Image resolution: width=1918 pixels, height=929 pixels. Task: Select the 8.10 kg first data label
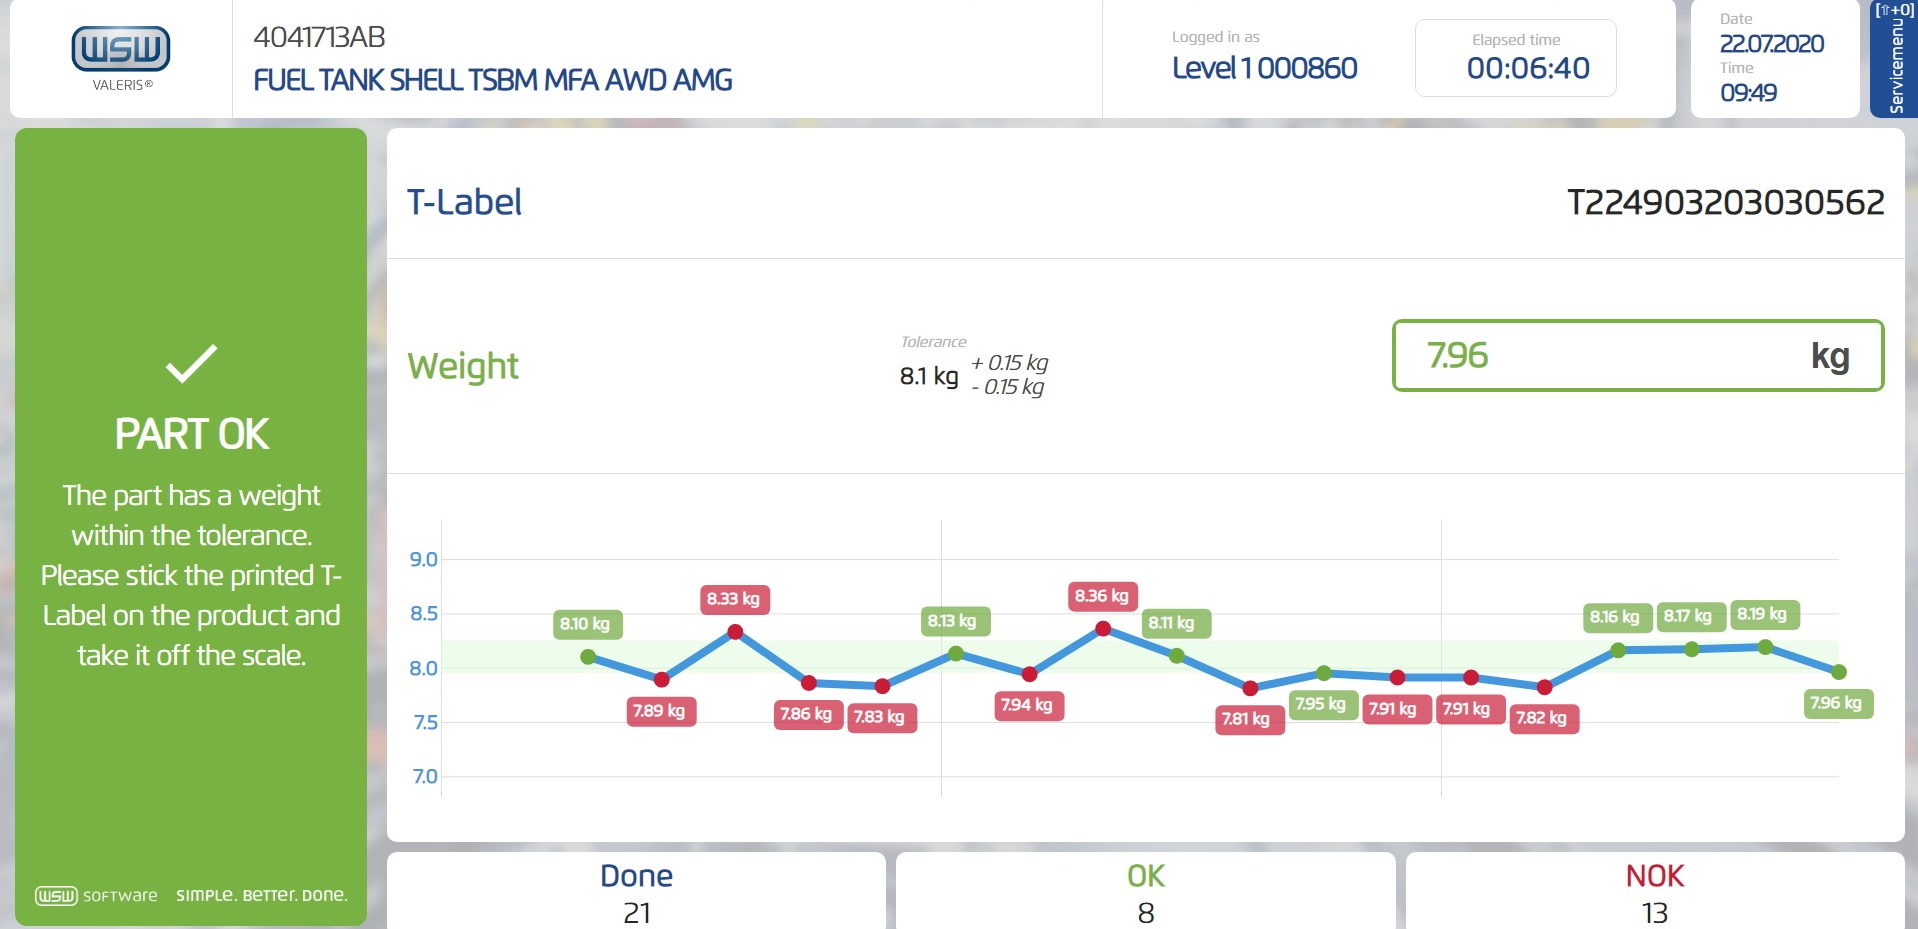click(x=585, y=624)
